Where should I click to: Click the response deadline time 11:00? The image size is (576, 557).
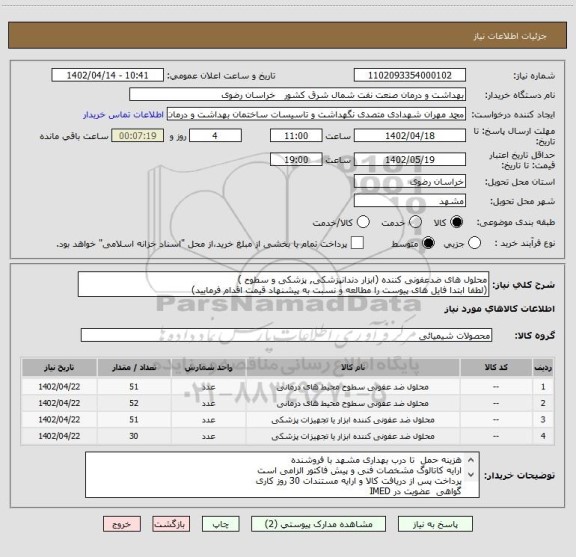pos(296,135)
